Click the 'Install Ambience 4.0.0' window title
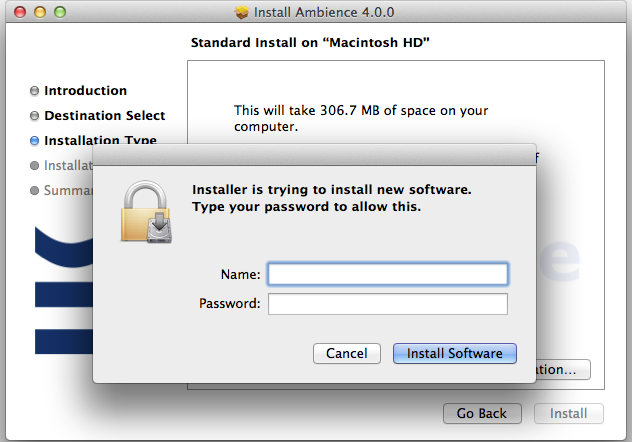632x442 pixels. (324, 12)
